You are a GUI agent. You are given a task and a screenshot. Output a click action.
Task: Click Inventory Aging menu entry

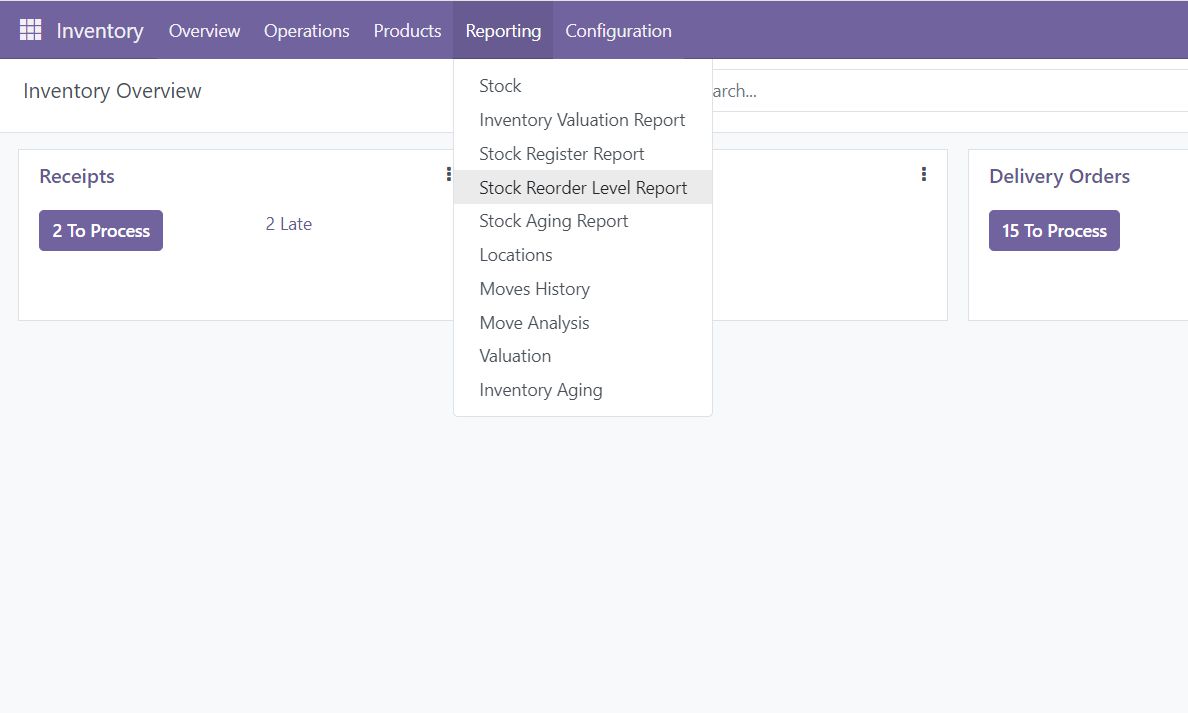[x=541, y=390]
